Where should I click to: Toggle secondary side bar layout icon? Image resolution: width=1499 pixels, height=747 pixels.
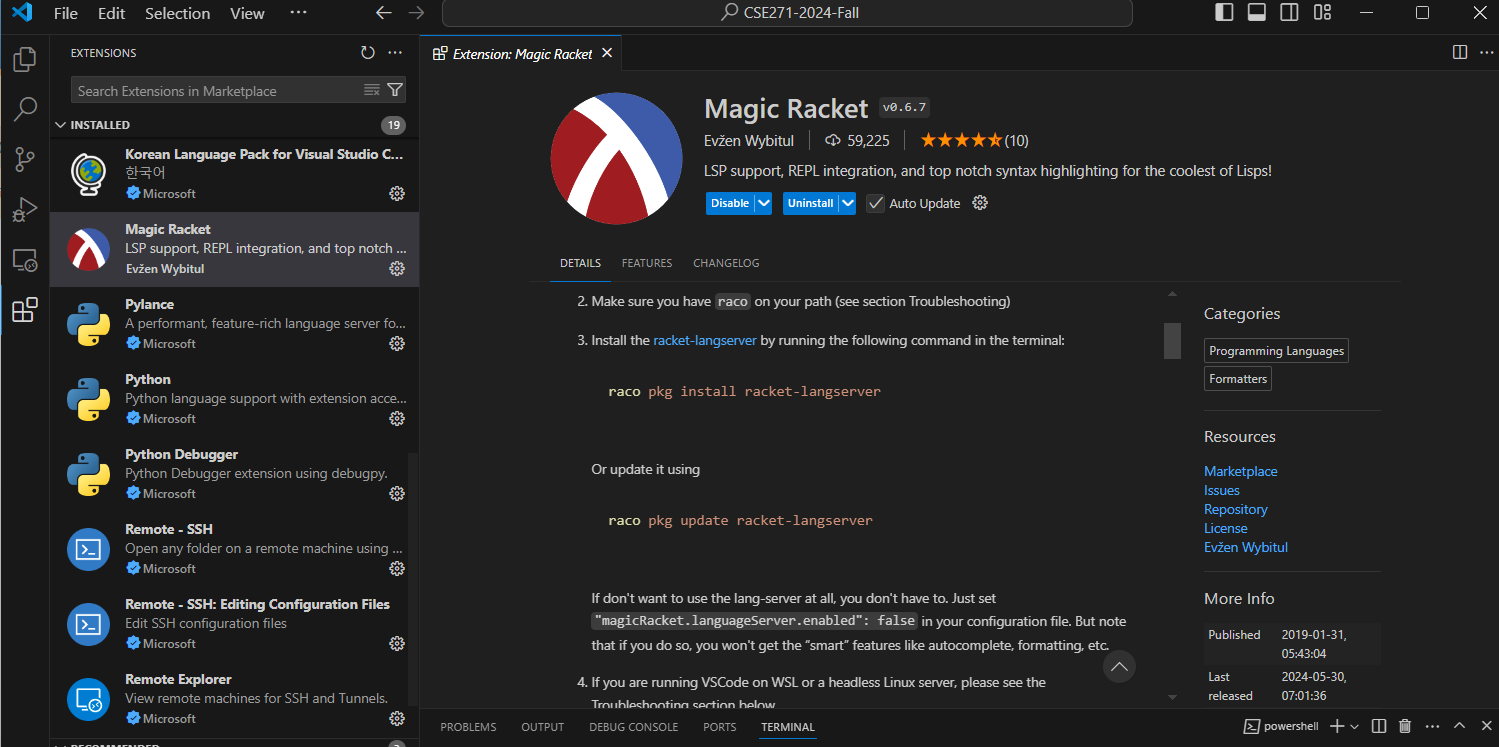tap(1290, 13)
